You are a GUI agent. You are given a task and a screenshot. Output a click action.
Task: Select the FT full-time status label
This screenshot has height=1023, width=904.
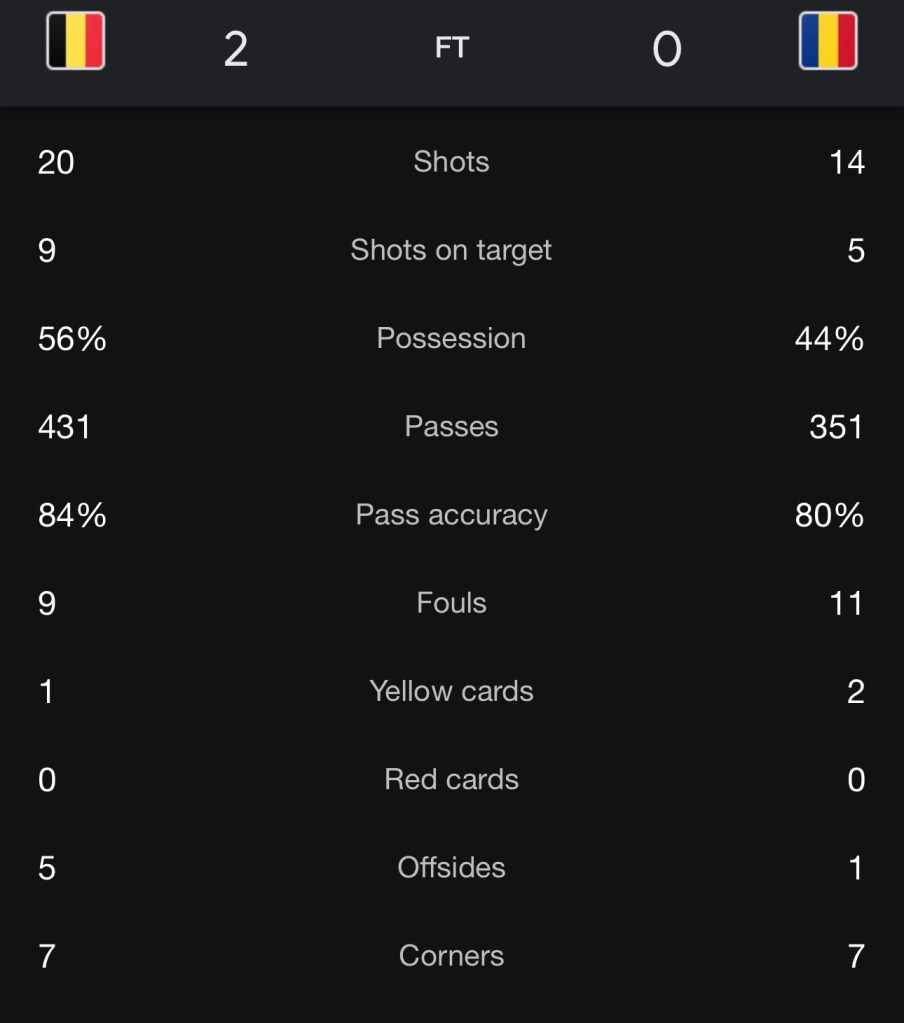click(451, 48)
